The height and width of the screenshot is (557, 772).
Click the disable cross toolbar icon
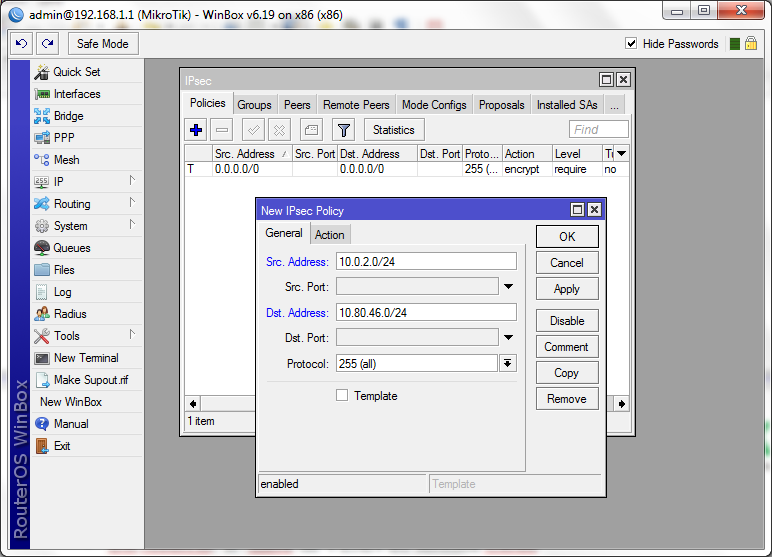click(279, 130)
